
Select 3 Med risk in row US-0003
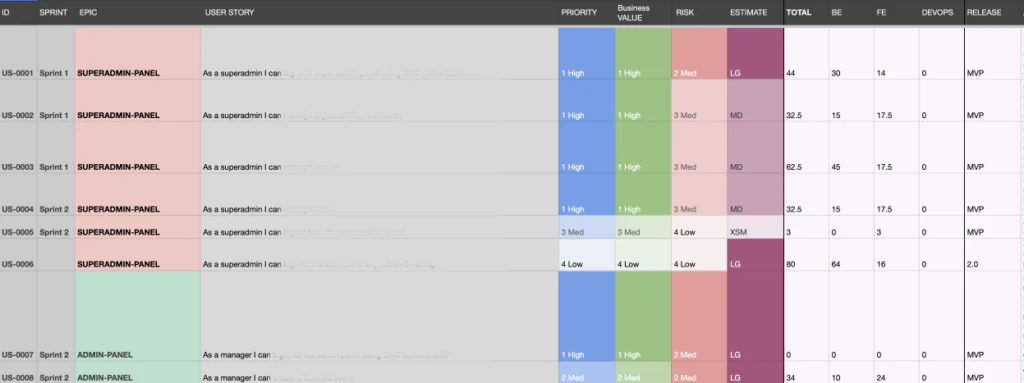coord(699,148)
